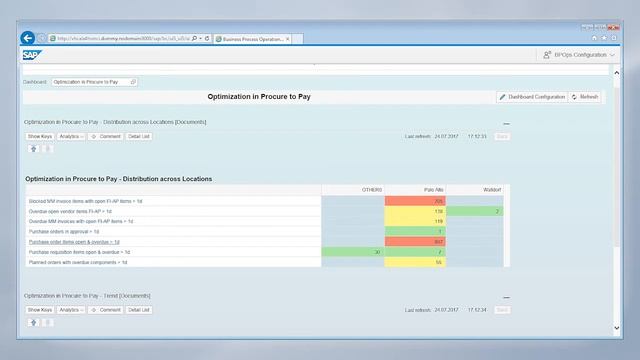Click page scrollbar down arrow
The width and height of the screenshot is (640, 360).
616,328
